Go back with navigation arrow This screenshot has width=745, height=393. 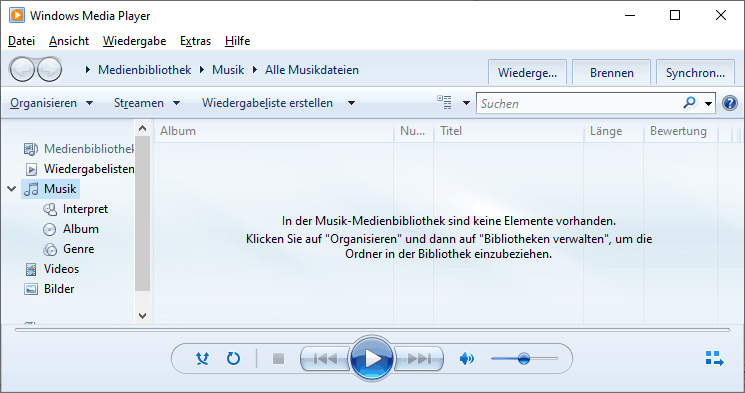coord(22,70)
